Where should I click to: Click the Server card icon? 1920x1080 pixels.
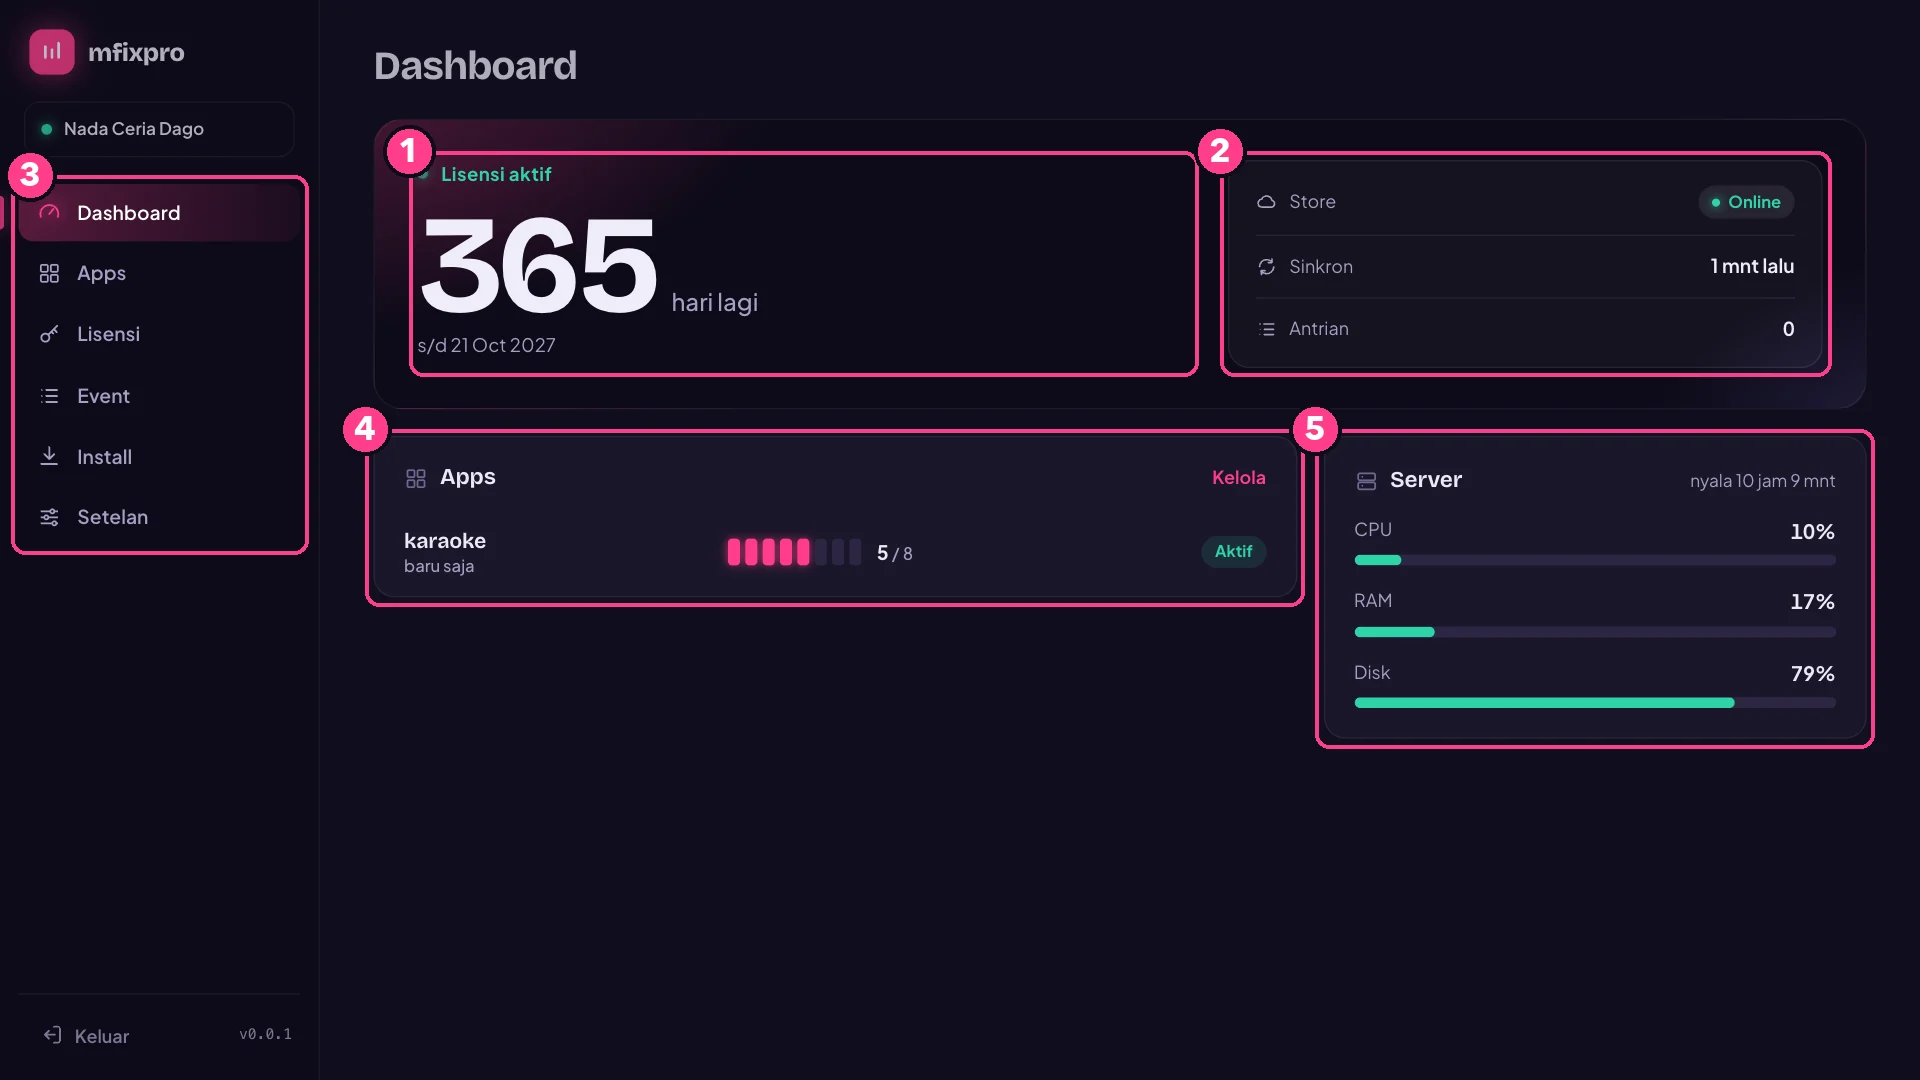click(x=1366, y=481)
